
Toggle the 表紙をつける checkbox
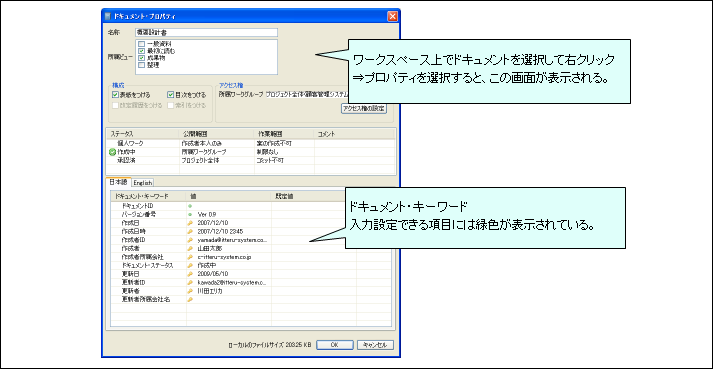(x=115, y=95)
